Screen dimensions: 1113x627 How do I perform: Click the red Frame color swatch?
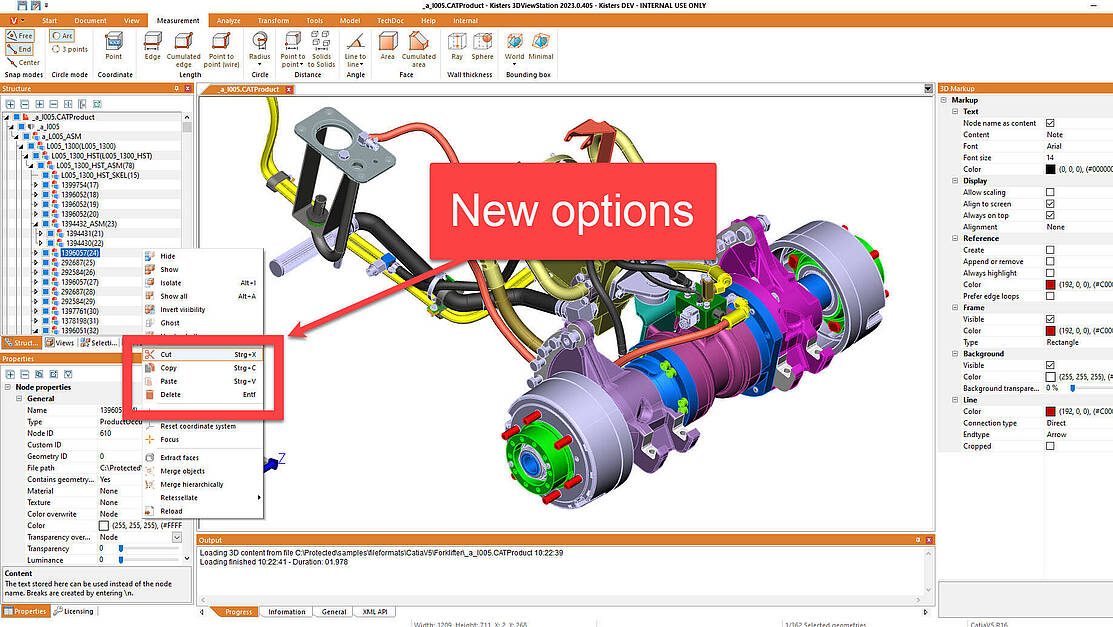click(x=1050, y=331)
